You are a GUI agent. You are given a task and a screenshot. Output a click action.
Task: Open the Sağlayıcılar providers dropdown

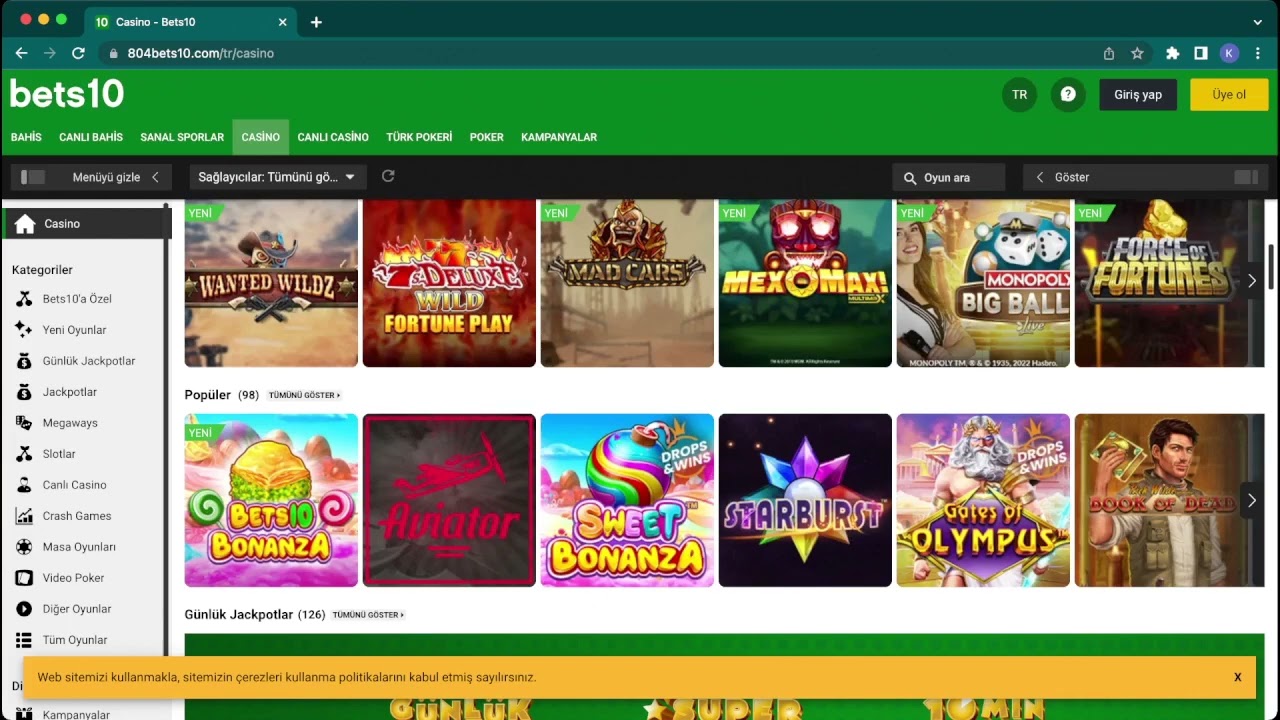click(277, 177)
